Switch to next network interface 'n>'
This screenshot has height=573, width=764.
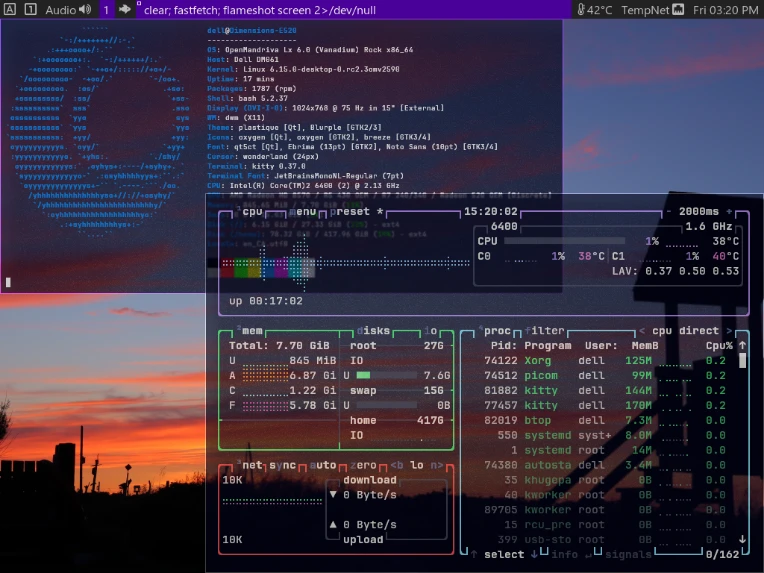point(437,465)
